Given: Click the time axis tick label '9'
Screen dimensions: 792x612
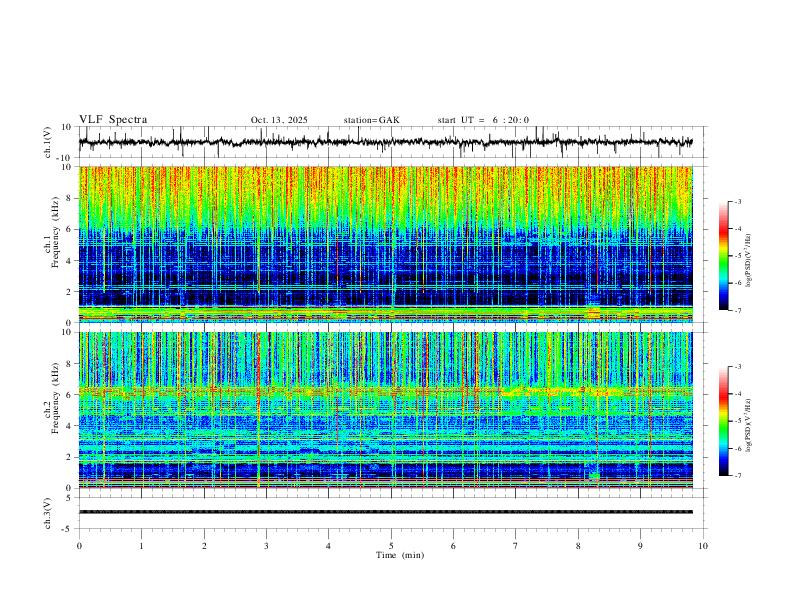Looking at the screenshot, I should [x=640, y=546].
